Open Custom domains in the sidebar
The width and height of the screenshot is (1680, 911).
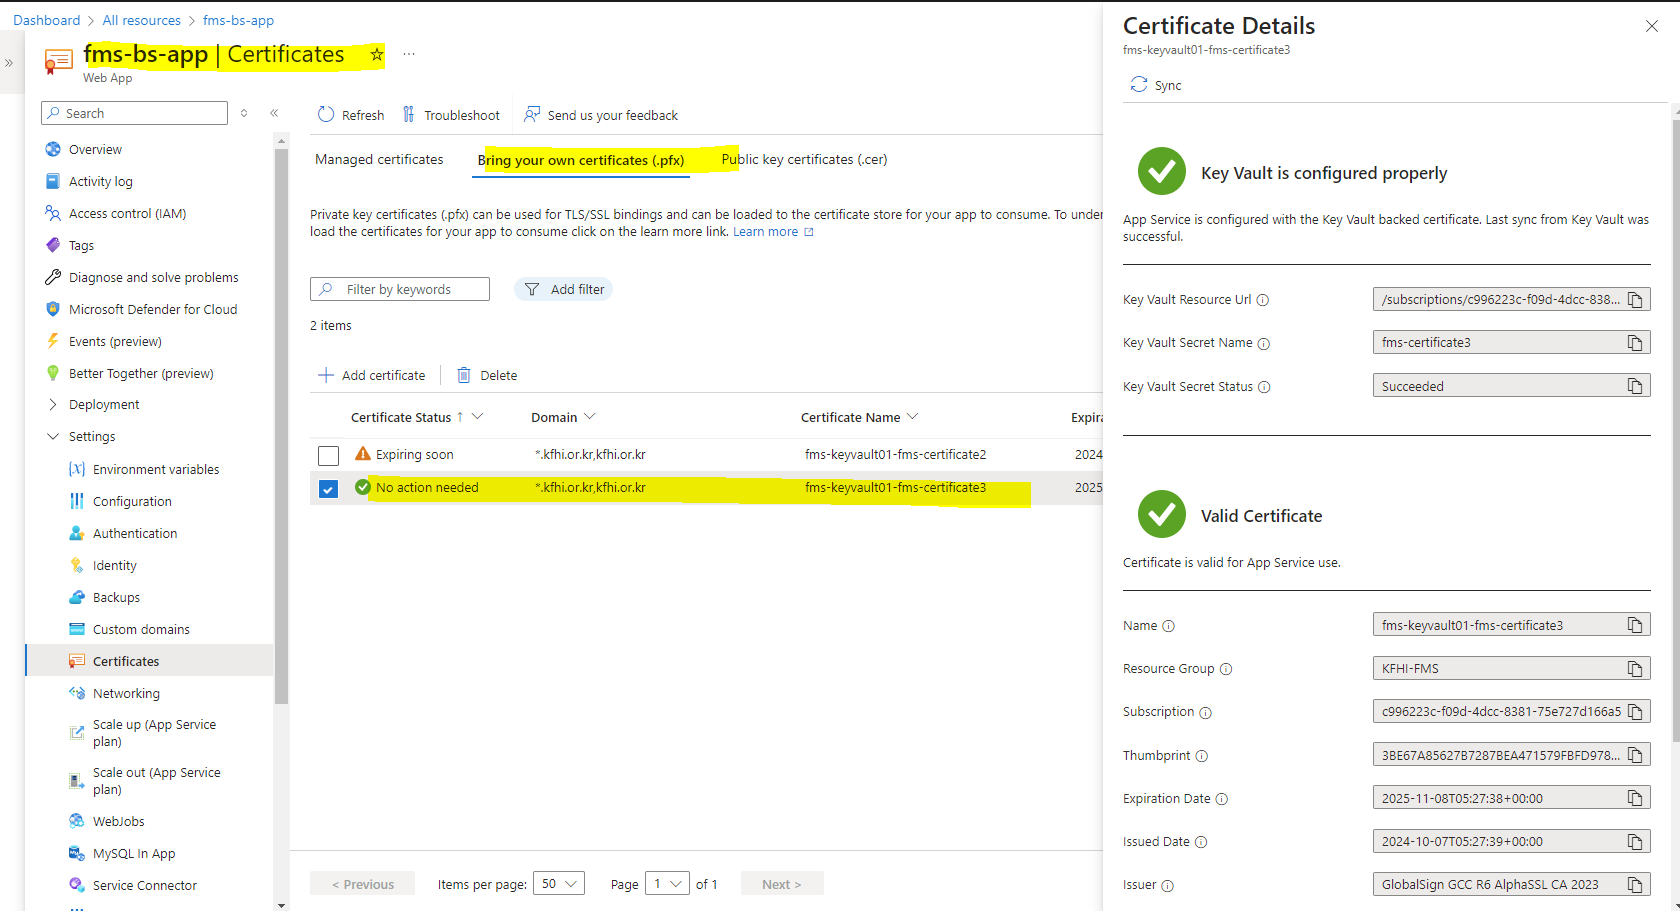[x=141, y=629]
